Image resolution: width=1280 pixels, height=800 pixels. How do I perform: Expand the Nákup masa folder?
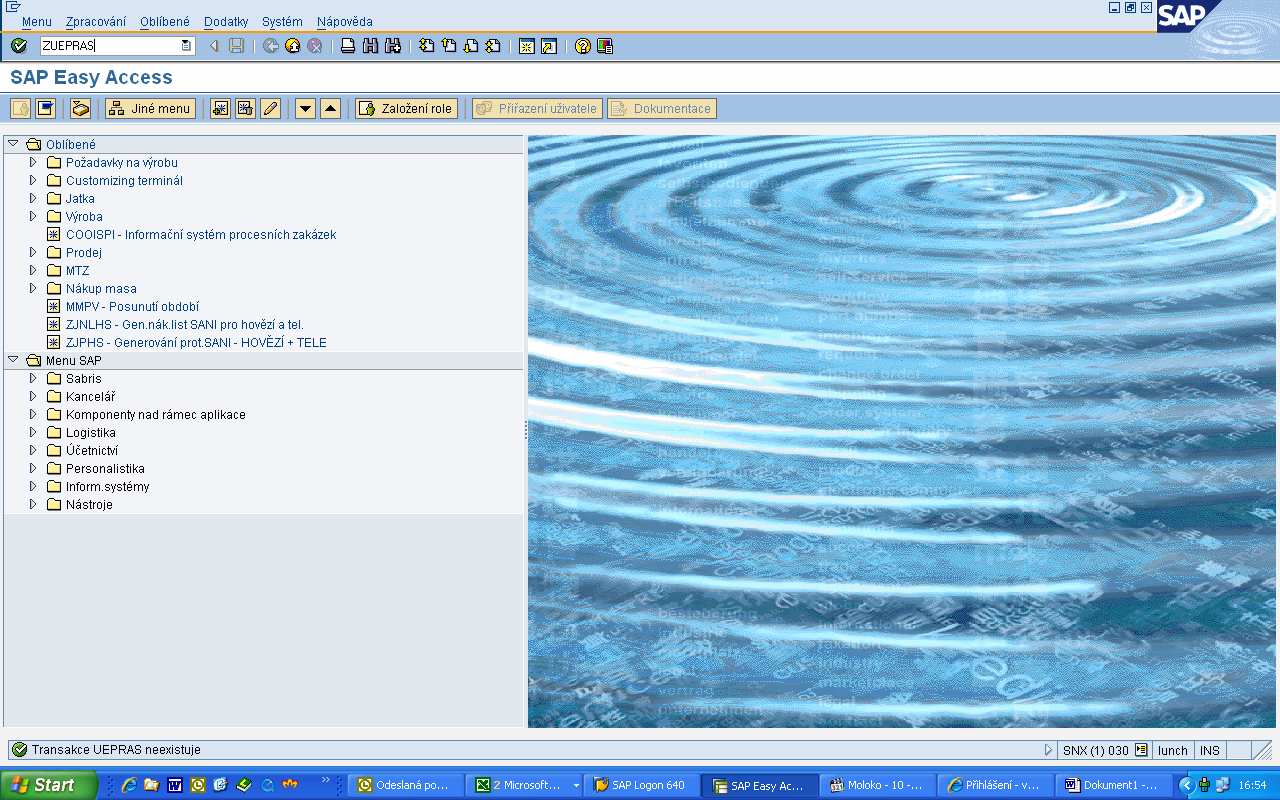pyautogui.click(x=33, y=288)
